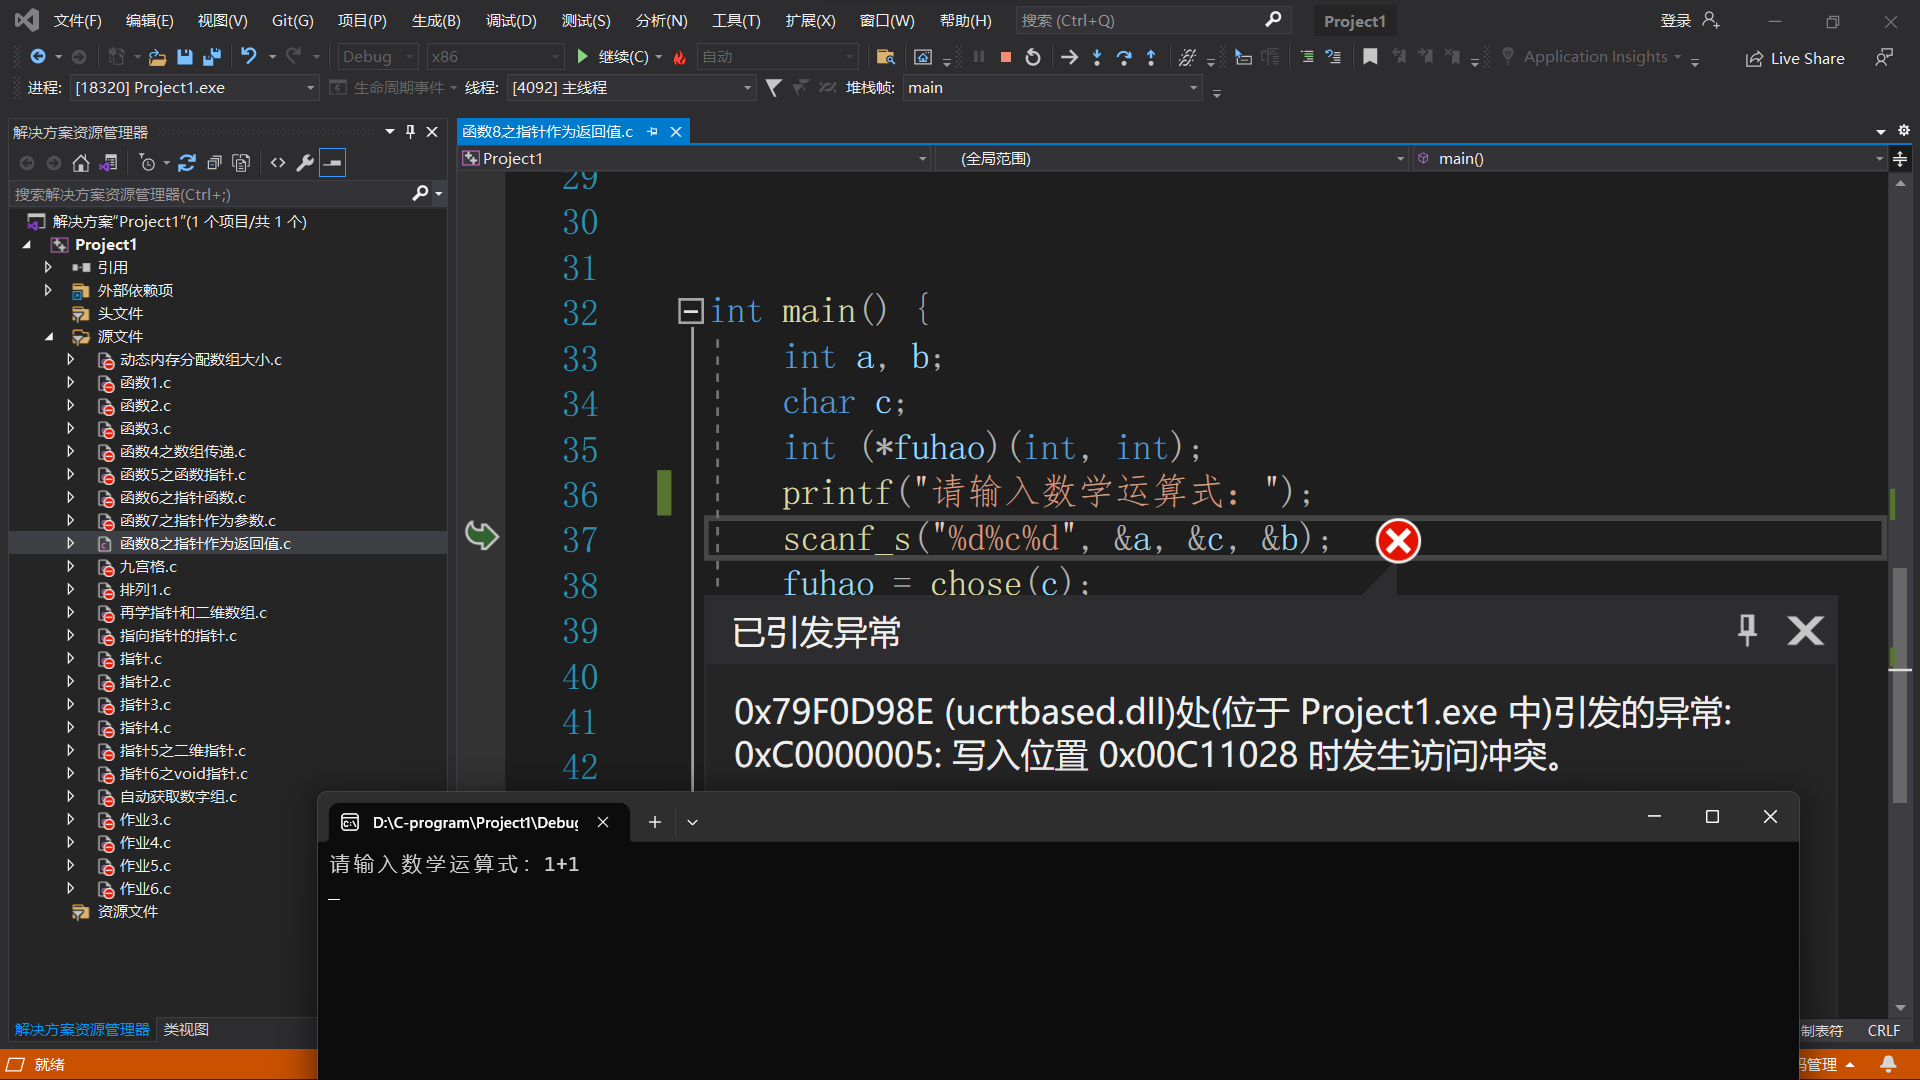1920x1080 pixels.
Task: Undo the last edit
Action: tap(249, 57)
